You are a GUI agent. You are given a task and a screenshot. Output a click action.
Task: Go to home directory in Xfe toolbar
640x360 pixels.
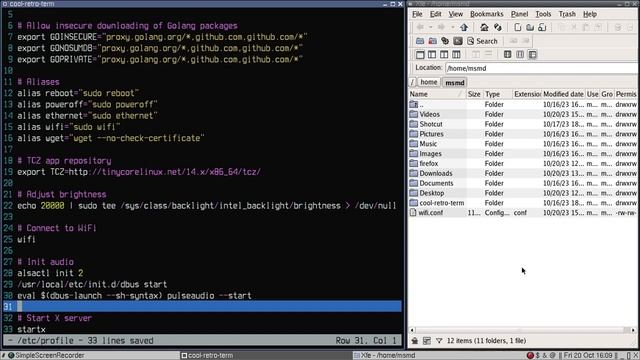coord(484,27)
